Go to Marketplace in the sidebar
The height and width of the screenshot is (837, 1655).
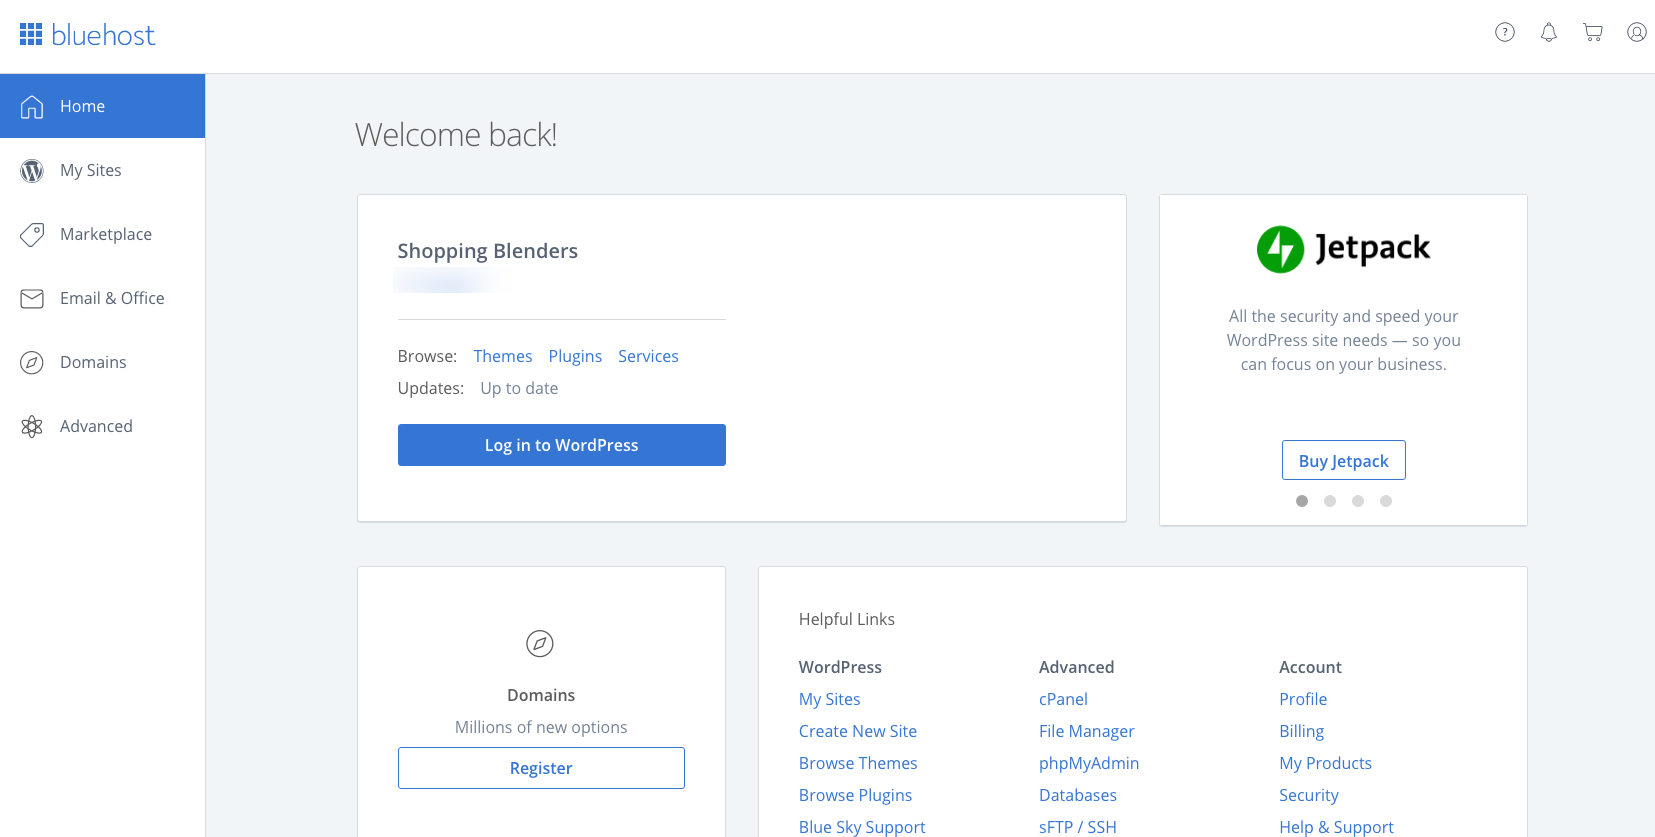[x=102, y=234]
